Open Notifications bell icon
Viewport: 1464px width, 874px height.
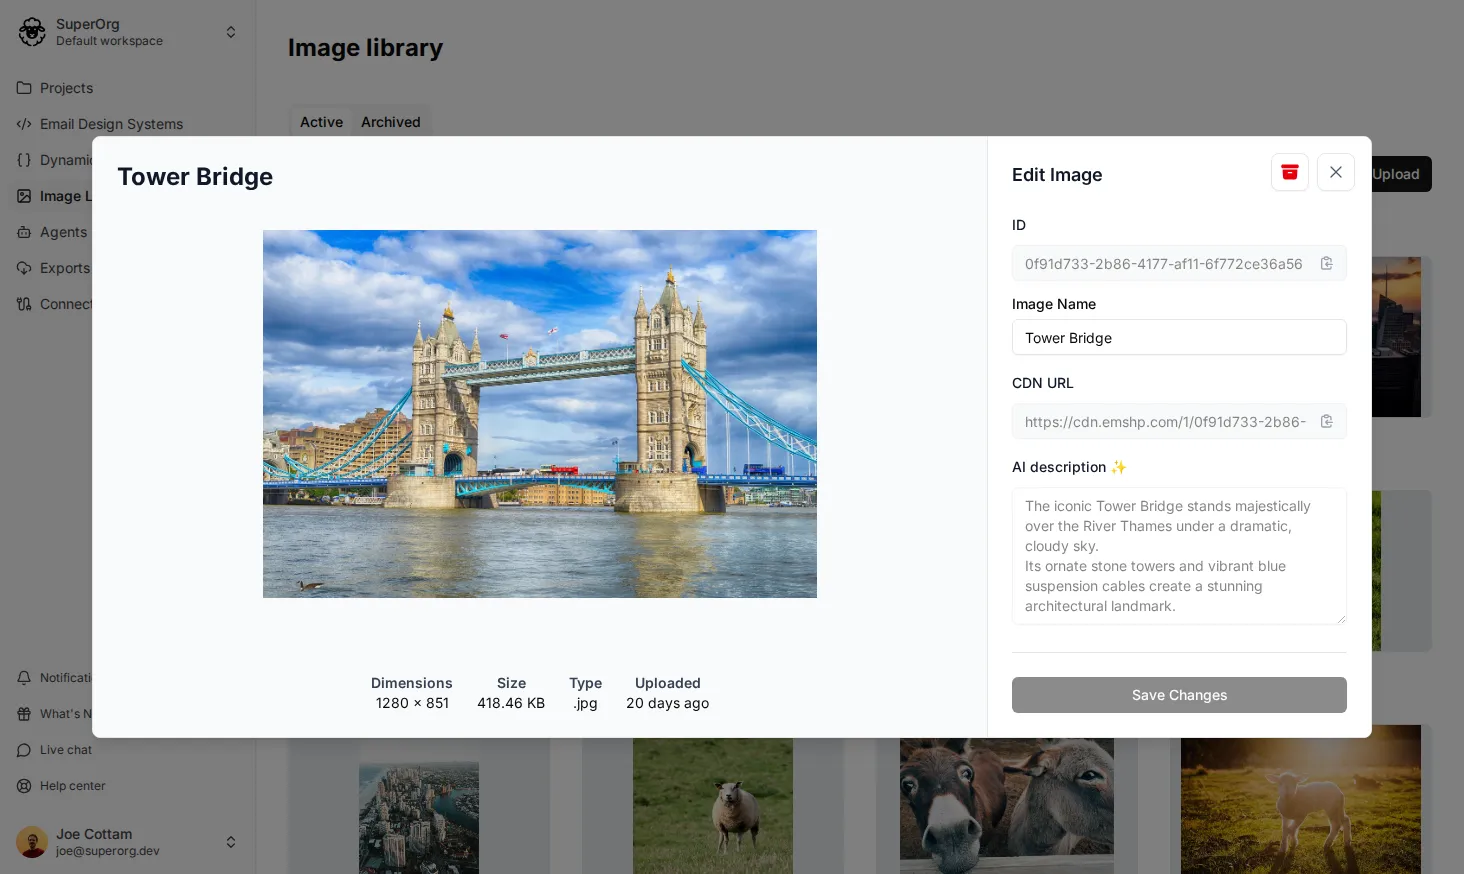point(24,678)
